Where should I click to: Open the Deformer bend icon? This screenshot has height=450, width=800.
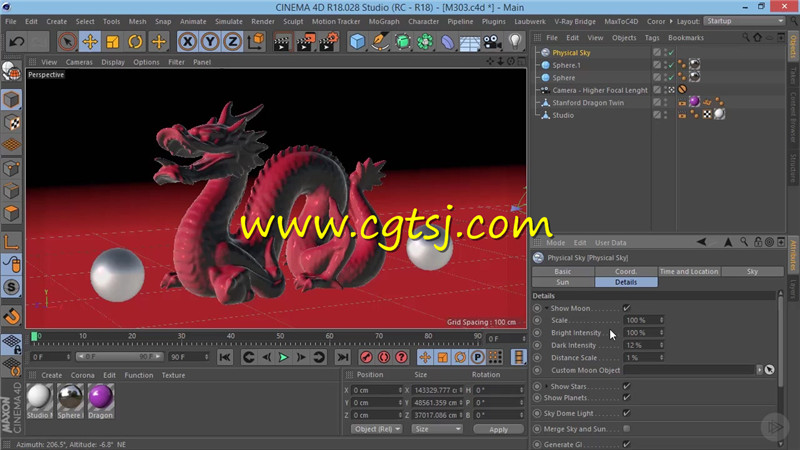pyautogui.click(x=447, y=41)
